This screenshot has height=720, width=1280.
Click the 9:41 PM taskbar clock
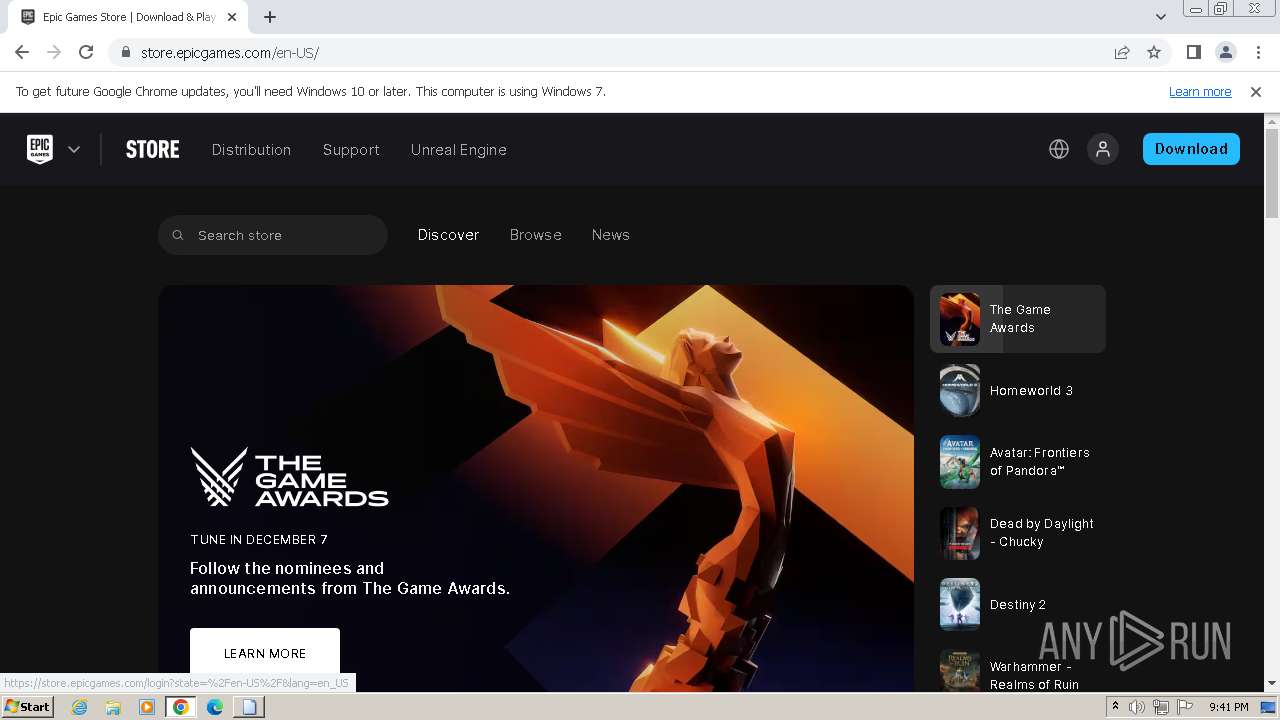coord(1228,707)
